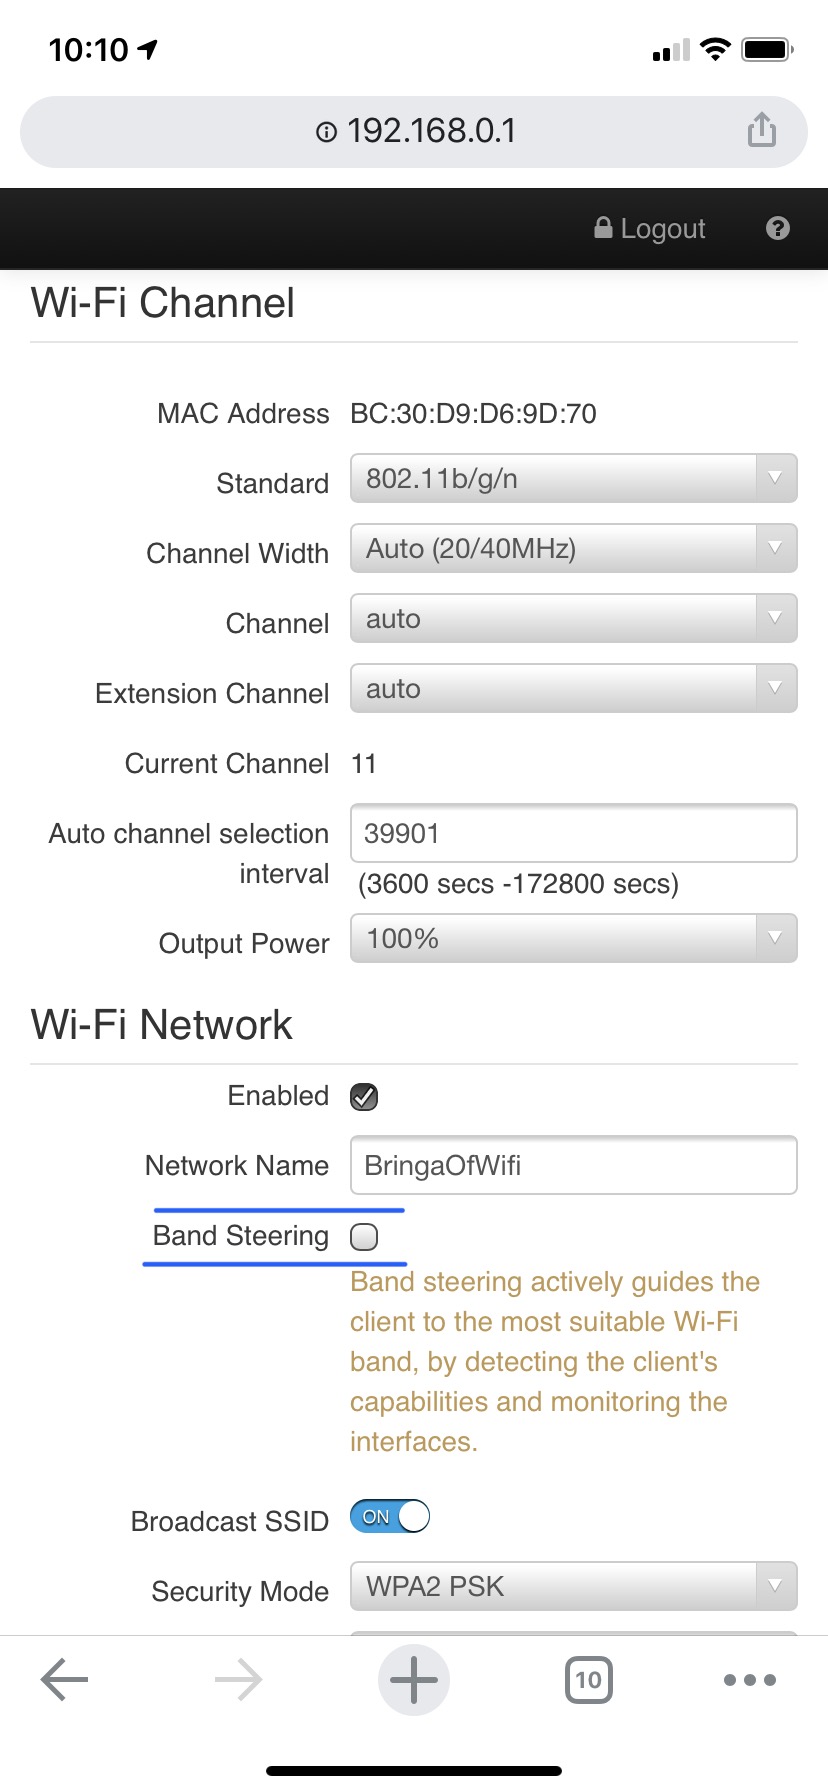The image size is (828, 1792).
Task: Tap the 192.168.0.1 address bar
Action: tap(431, 131)
